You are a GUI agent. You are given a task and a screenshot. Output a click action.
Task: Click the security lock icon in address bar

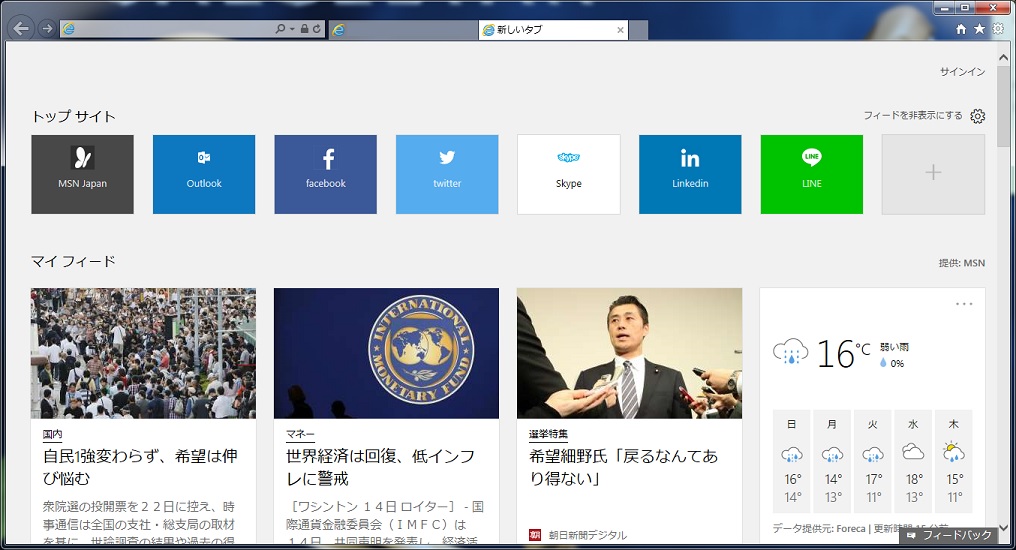[x=304, y=29]
